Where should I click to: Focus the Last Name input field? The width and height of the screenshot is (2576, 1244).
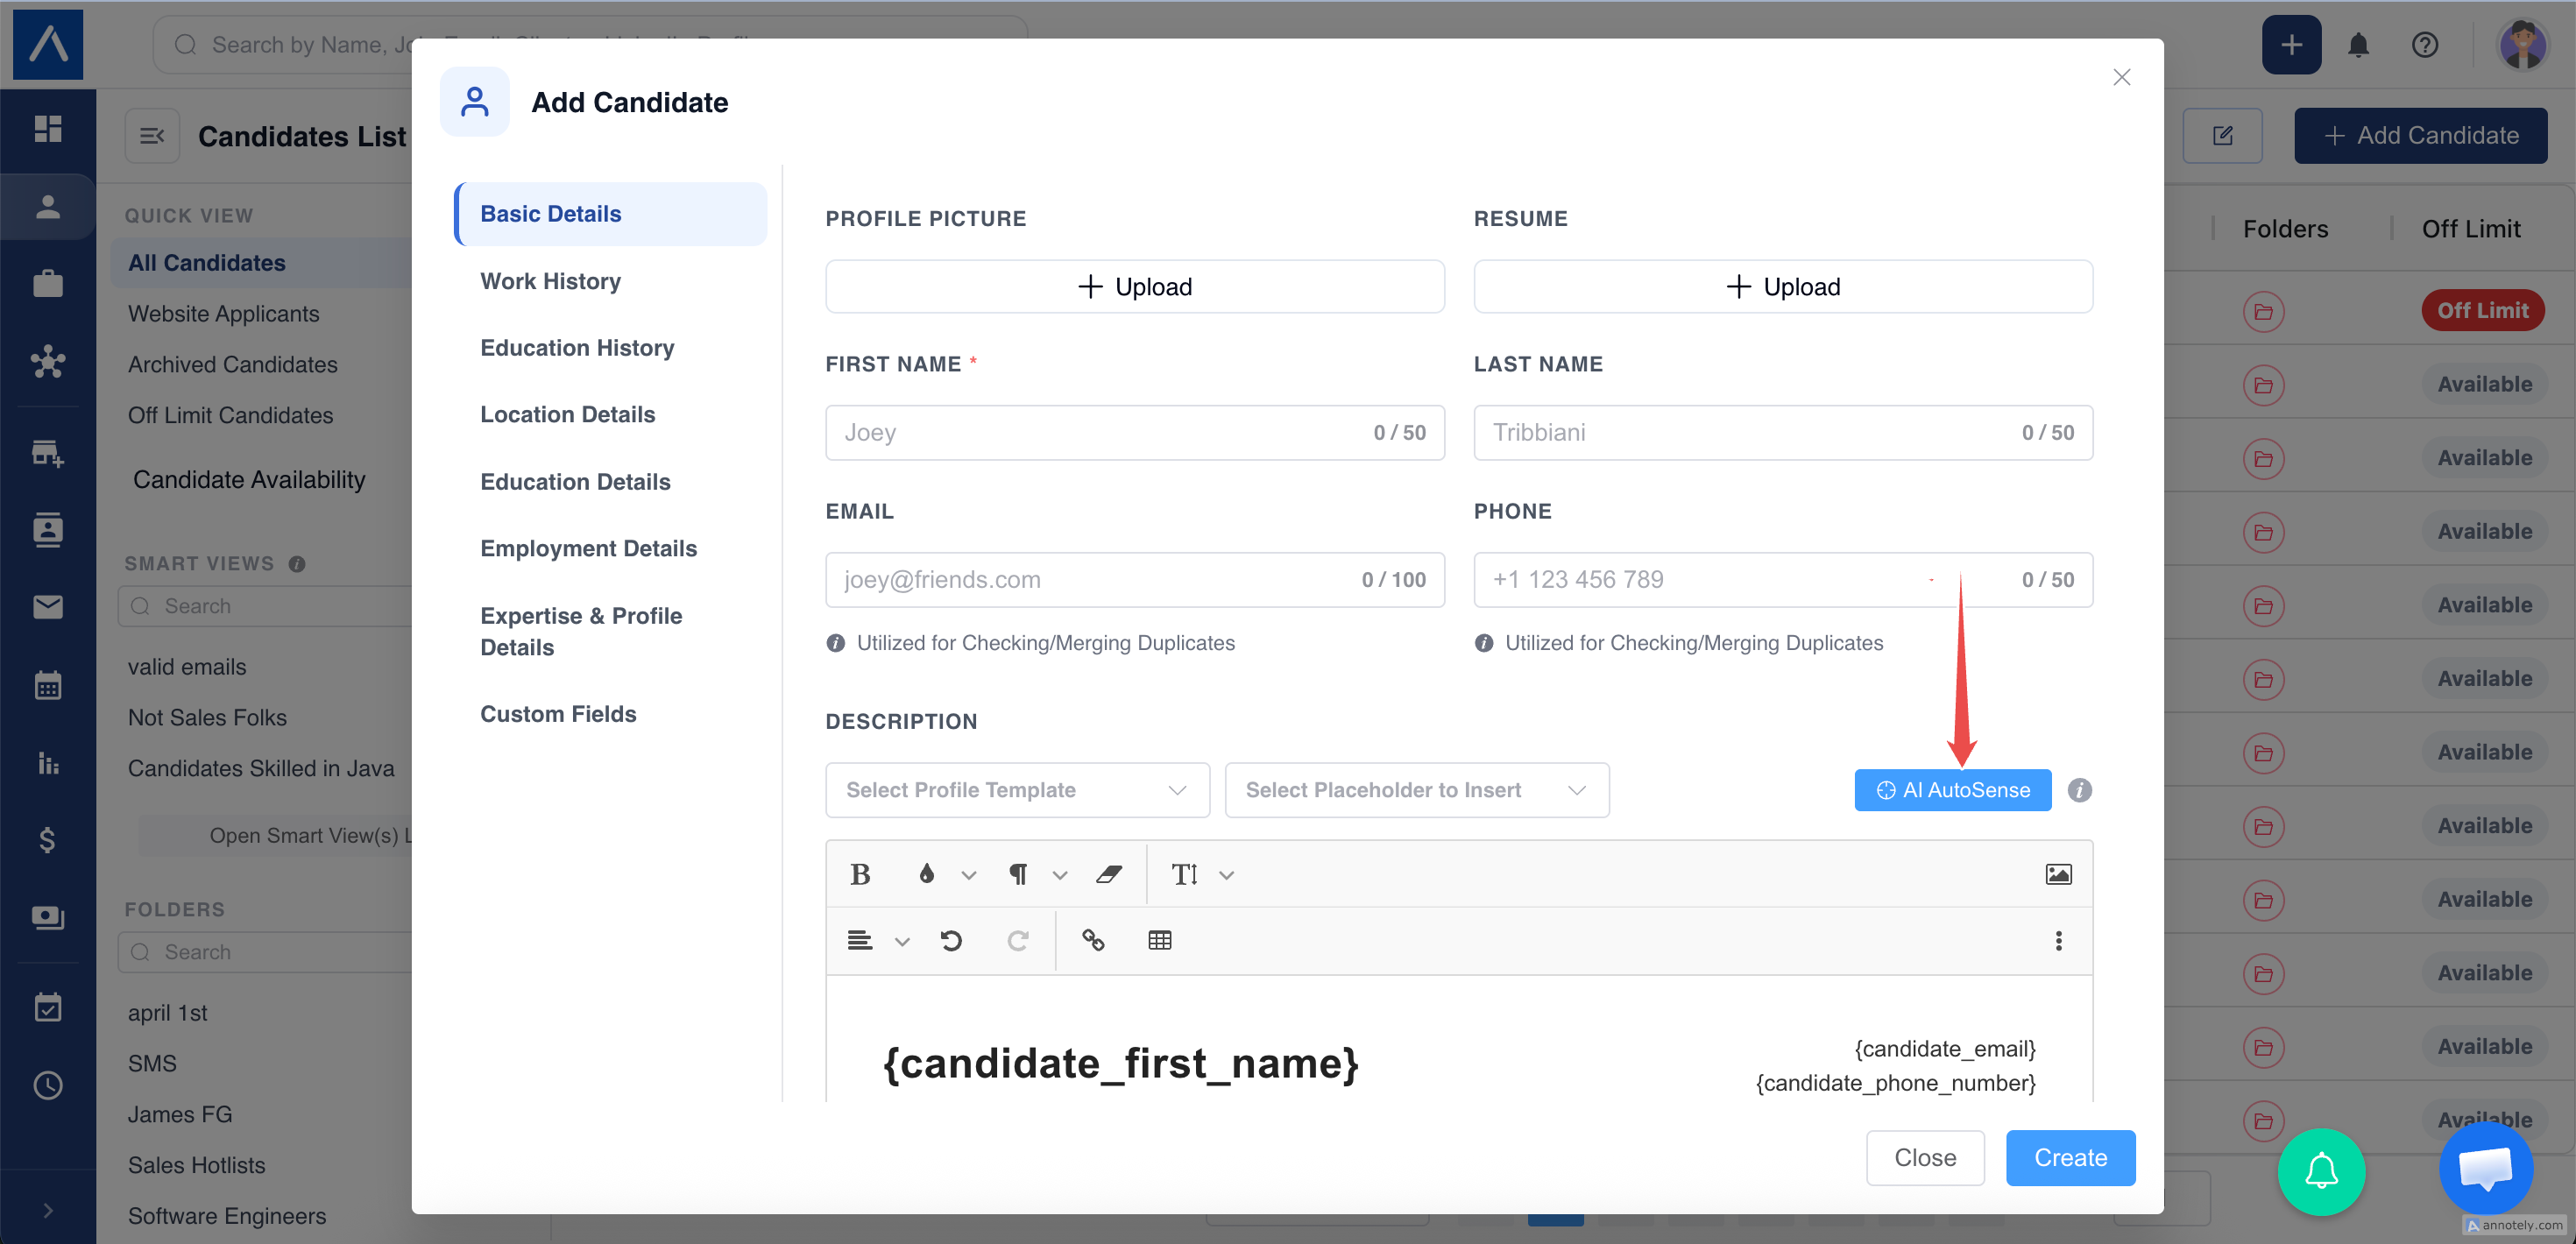tap(1783, 433)
